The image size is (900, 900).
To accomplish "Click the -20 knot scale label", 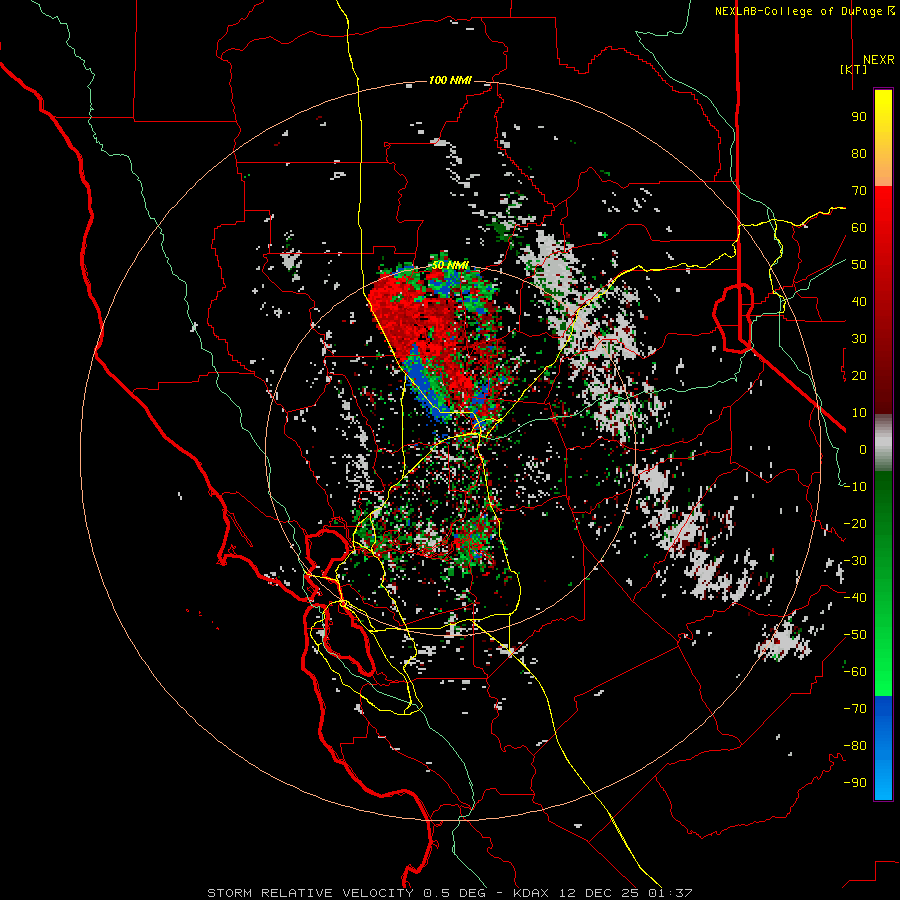I will point(855,523).
